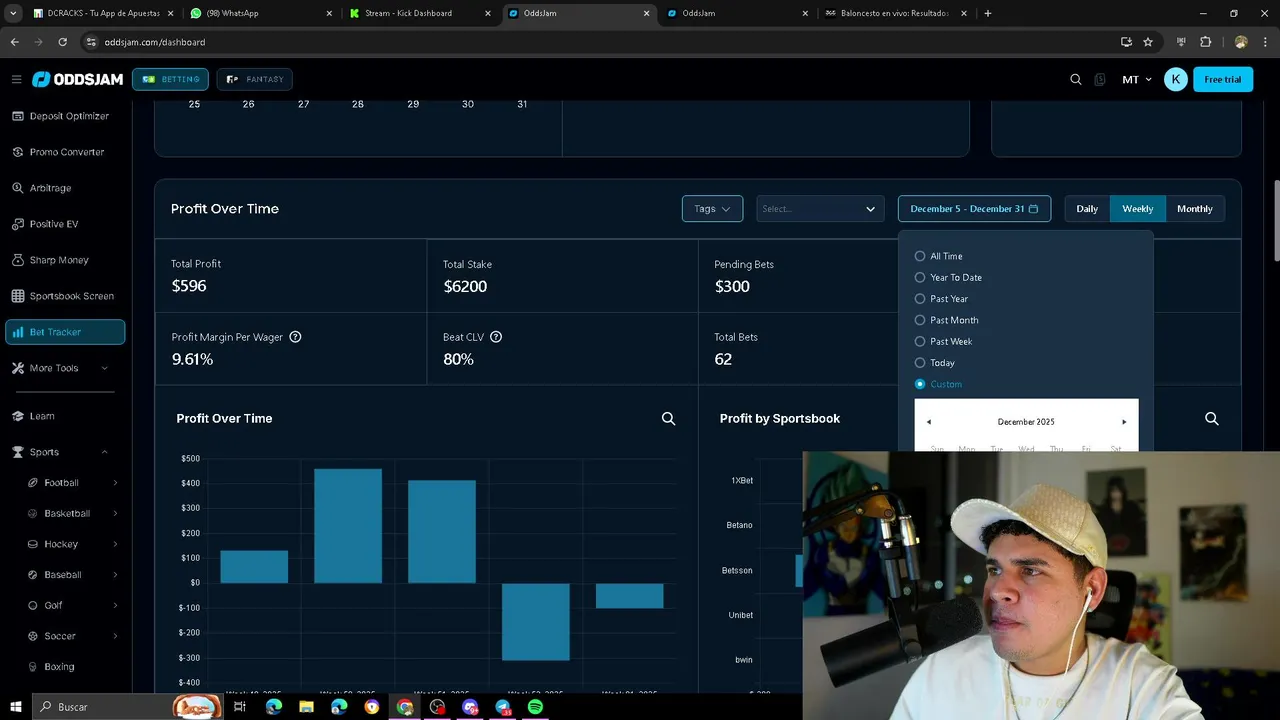Image resolution: width=1280 pixels, height=720 pixels.
Task: Click Profit Margin Per Wager help icon
Action: click(295, 337)
